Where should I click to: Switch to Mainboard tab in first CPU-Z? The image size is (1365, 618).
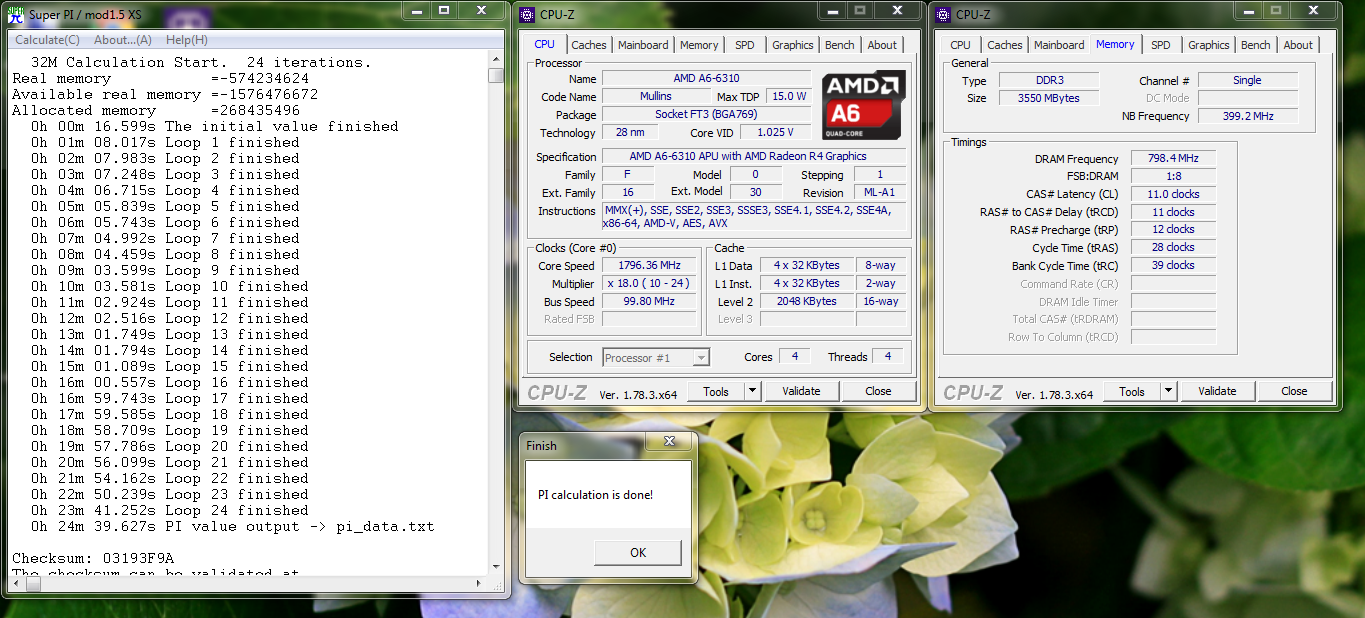pyautogui.click(x=643, y=45)
